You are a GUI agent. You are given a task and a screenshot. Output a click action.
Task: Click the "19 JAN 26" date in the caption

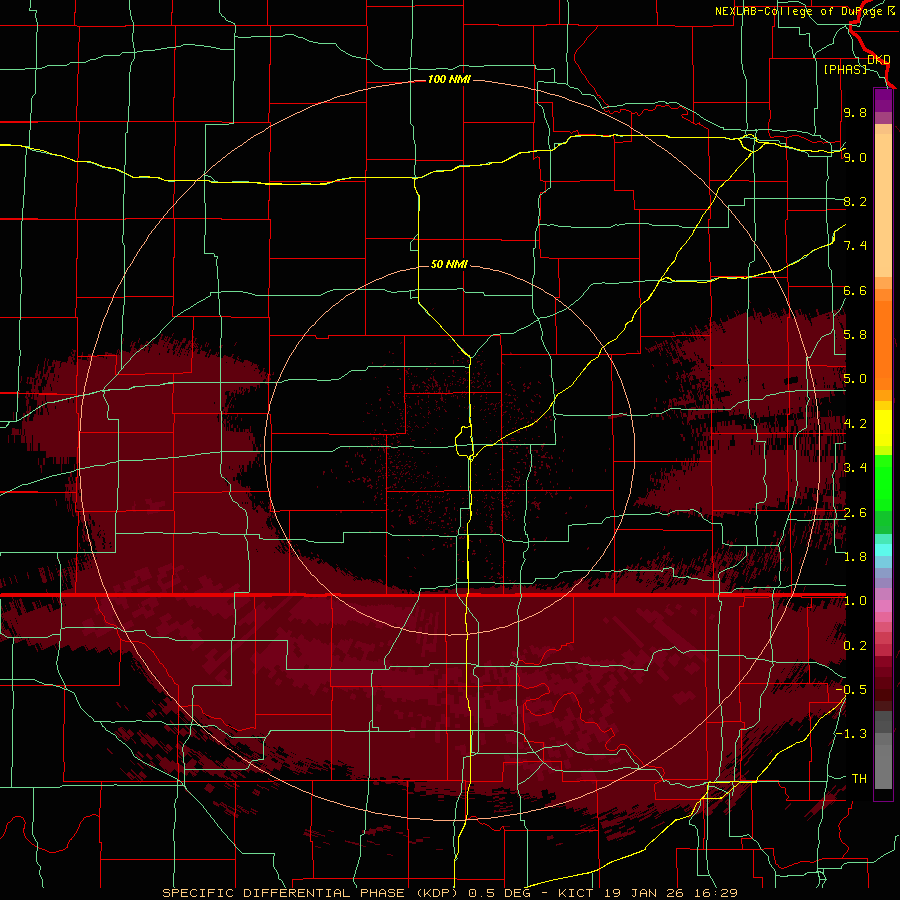click(x=642, y=893)
